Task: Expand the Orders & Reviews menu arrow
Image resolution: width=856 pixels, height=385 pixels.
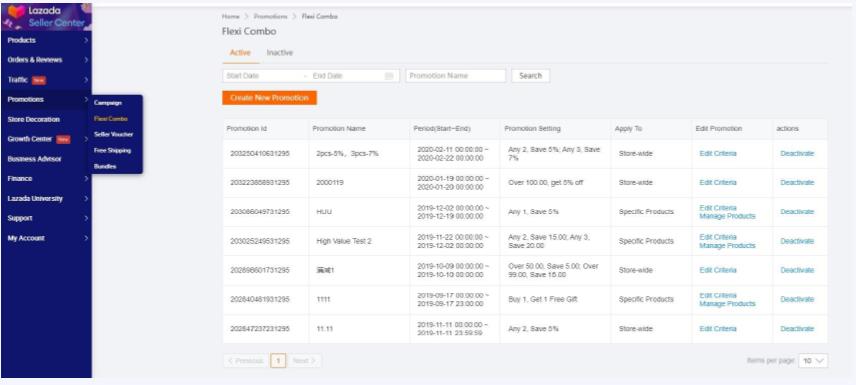Action: click(86, 60)
